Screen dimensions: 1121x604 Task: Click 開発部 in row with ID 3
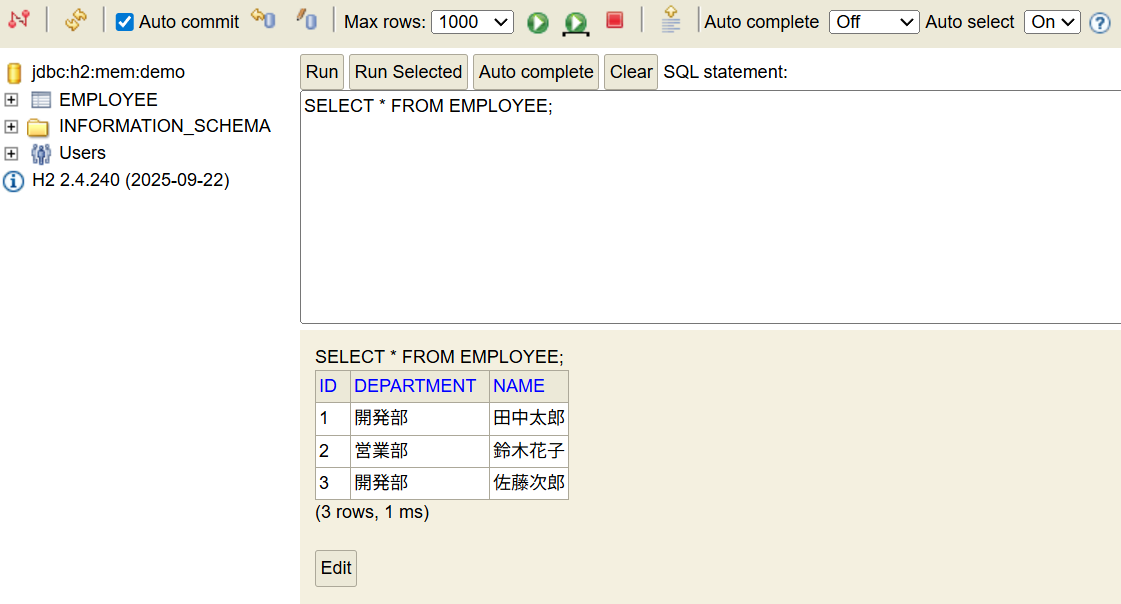pos(420,483)
